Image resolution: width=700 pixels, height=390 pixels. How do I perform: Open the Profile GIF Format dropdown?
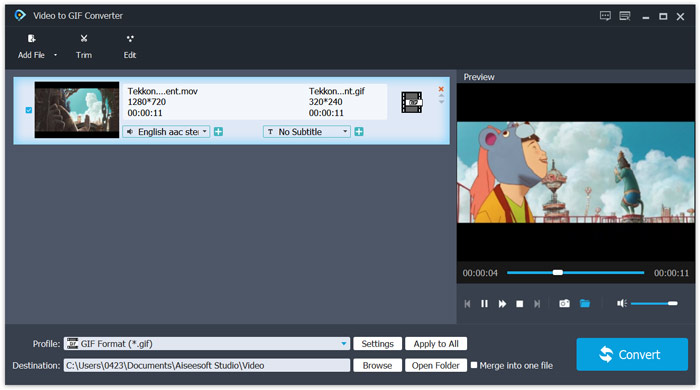click(x=207, y=344)
